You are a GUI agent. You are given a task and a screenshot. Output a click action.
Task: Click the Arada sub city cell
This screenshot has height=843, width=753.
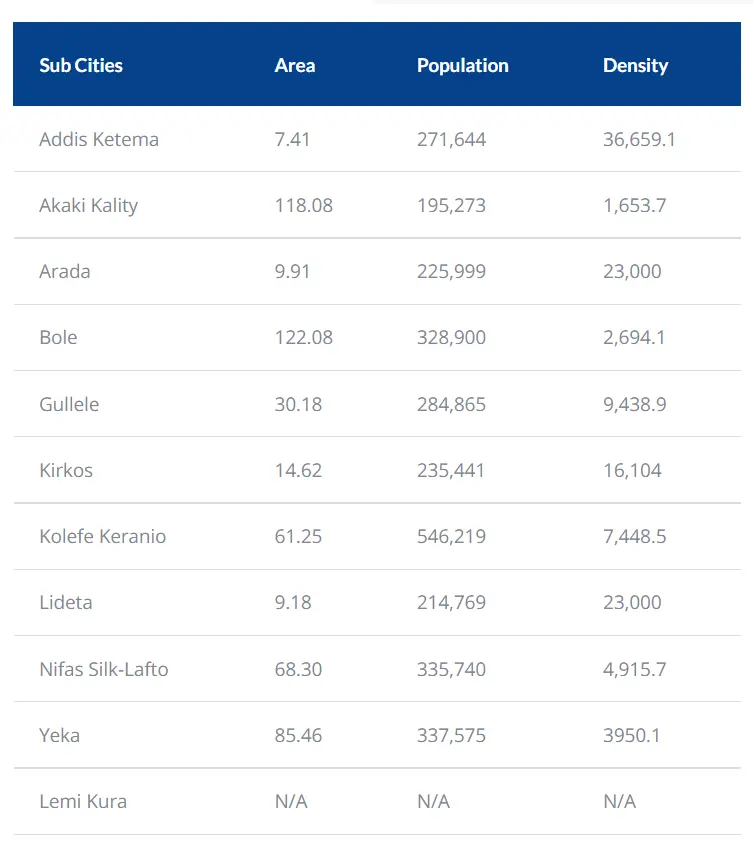click(65, 271)
